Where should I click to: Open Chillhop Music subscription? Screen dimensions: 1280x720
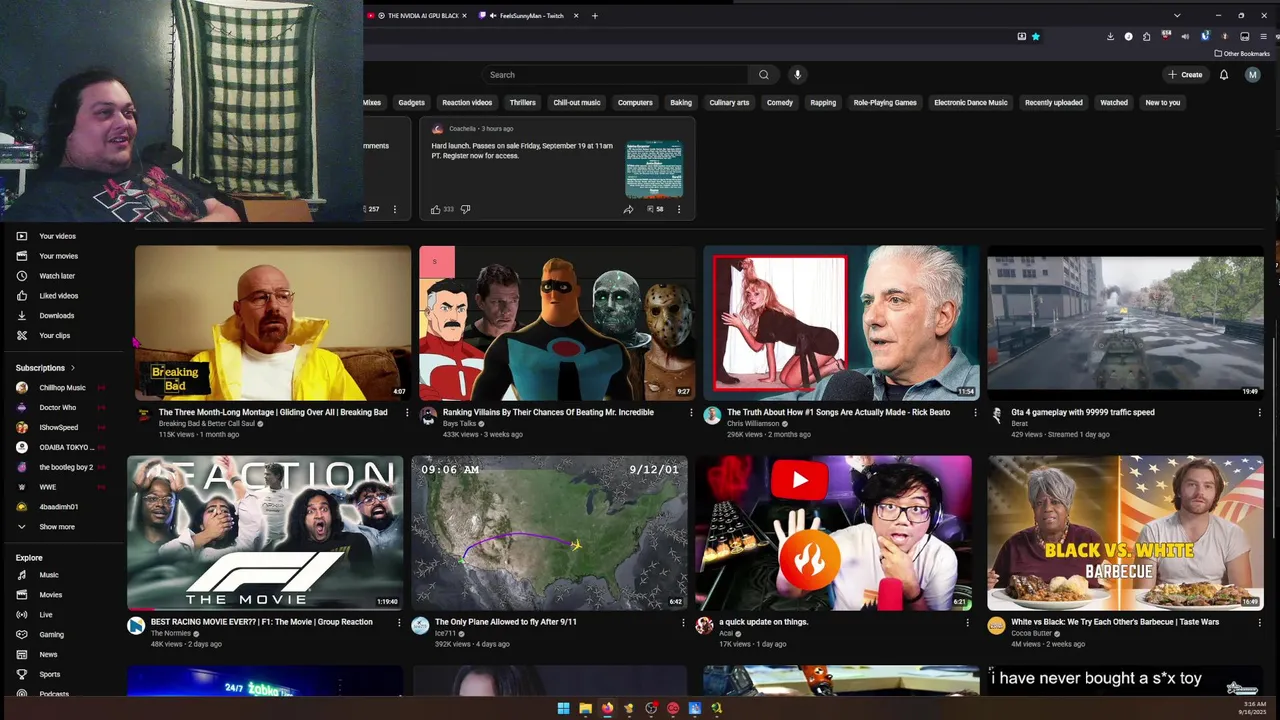click(60, 388)
